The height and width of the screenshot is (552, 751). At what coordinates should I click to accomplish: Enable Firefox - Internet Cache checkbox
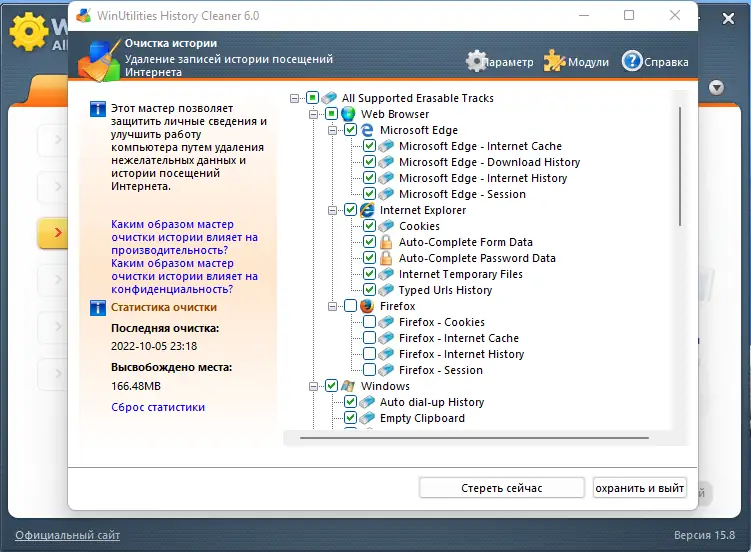[369, 338]
